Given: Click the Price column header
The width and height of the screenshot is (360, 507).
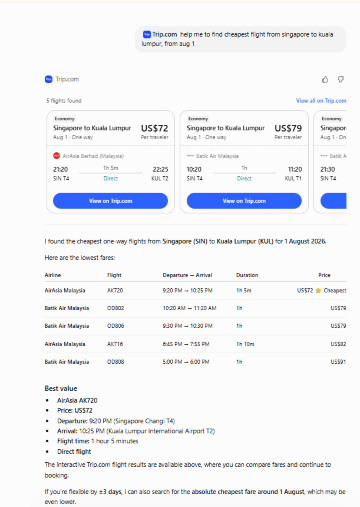Looking at the screenshot, I should (324, 275).
